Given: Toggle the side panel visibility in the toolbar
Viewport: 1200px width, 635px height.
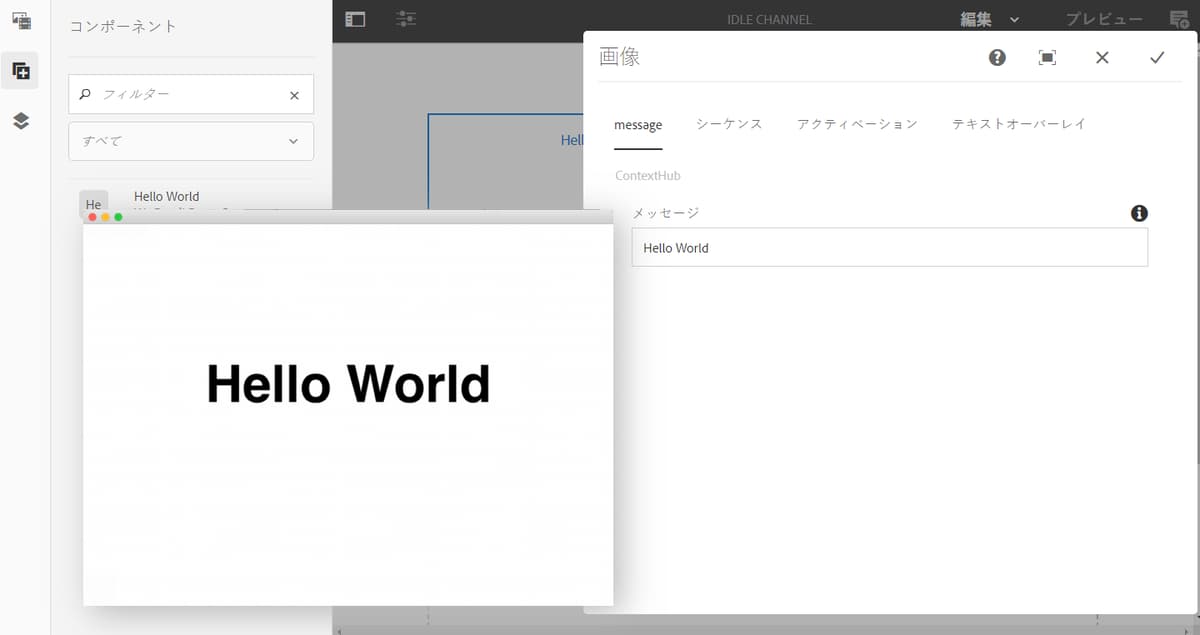Looking at the screenshot, I should 354,18.
